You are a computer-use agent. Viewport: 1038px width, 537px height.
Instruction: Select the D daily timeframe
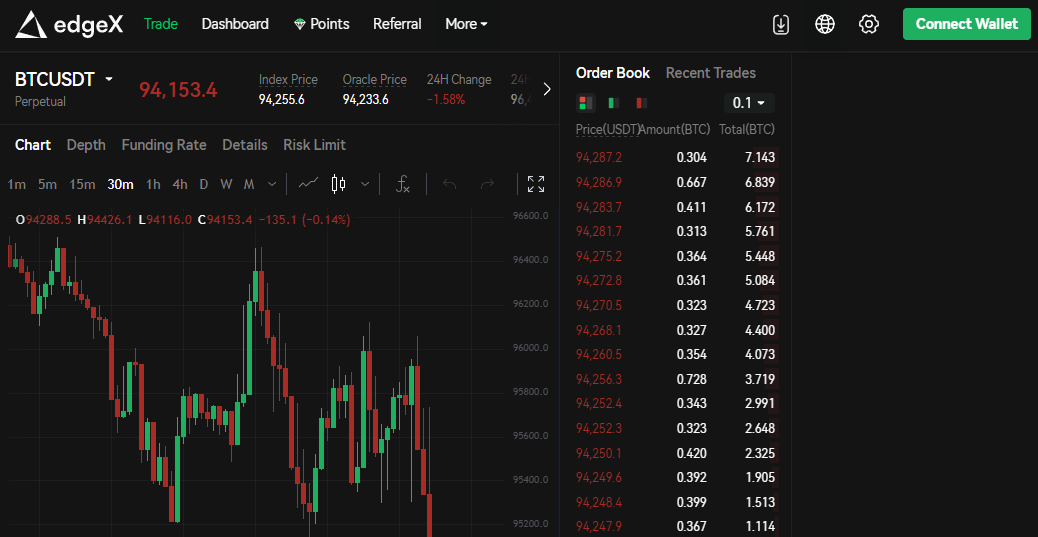tap(203, 184)
